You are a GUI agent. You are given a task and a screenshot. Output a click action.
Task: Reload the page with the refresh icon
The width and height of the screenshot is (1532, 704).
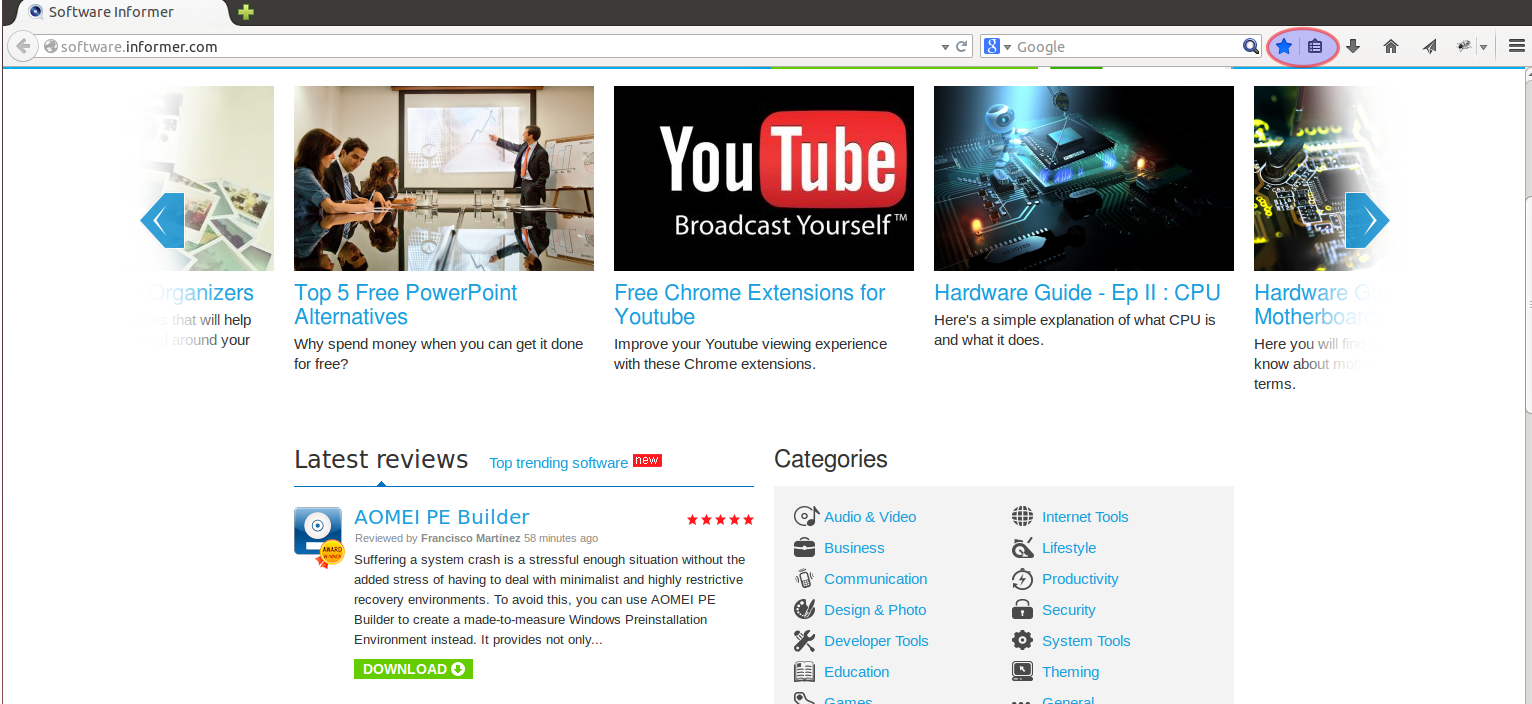tap(962, 46)
